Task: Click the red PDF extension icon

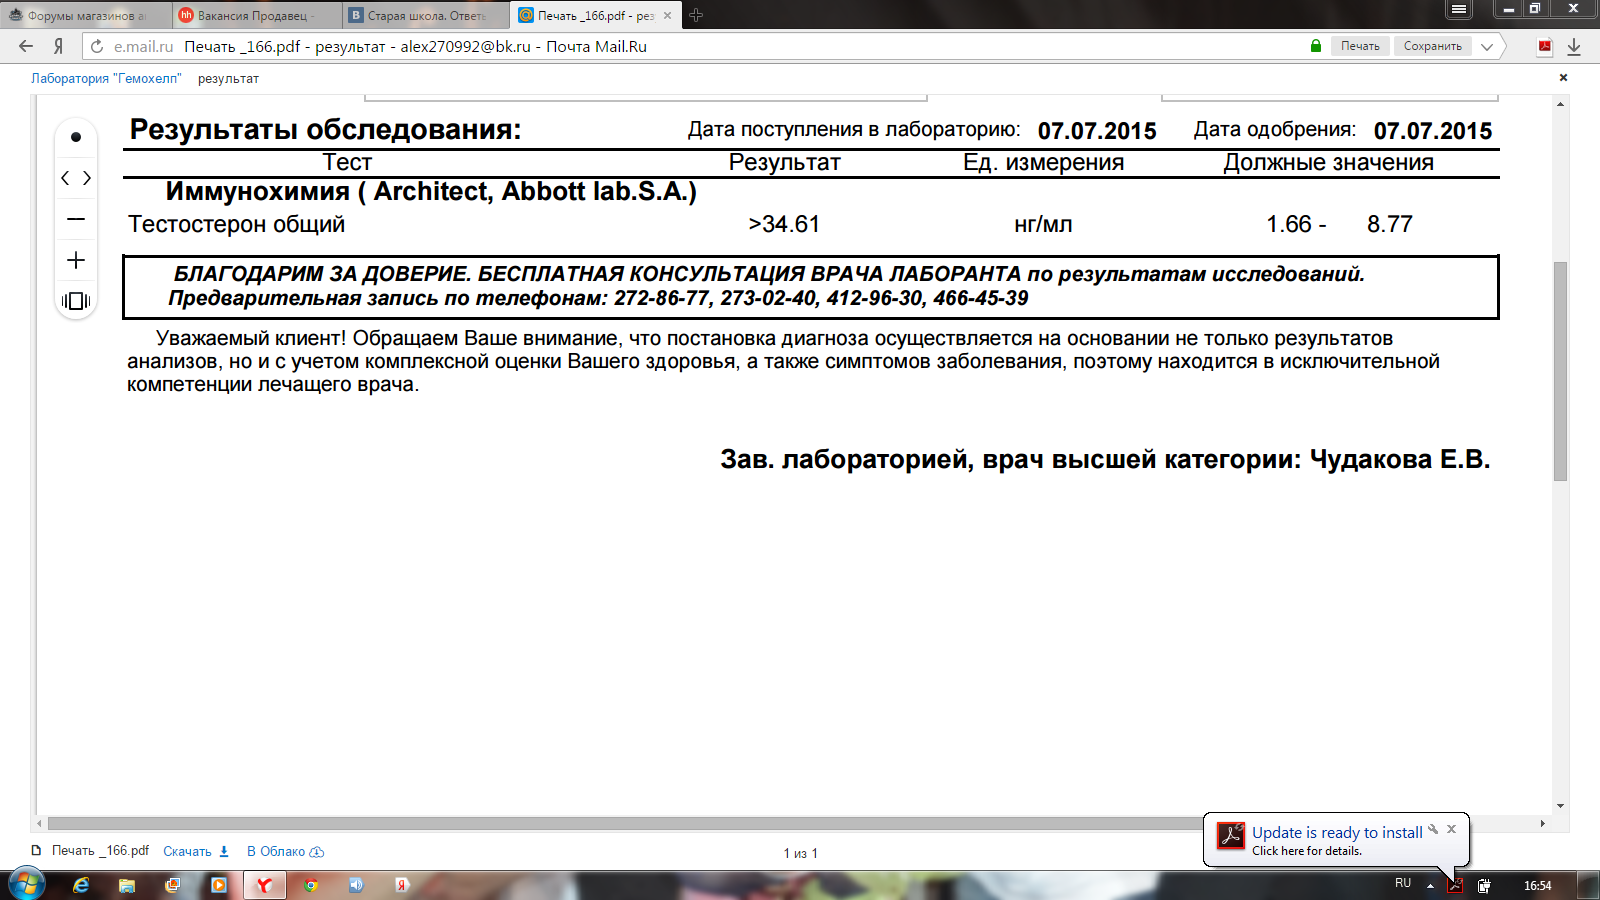Action: (x=1545, y=46)
